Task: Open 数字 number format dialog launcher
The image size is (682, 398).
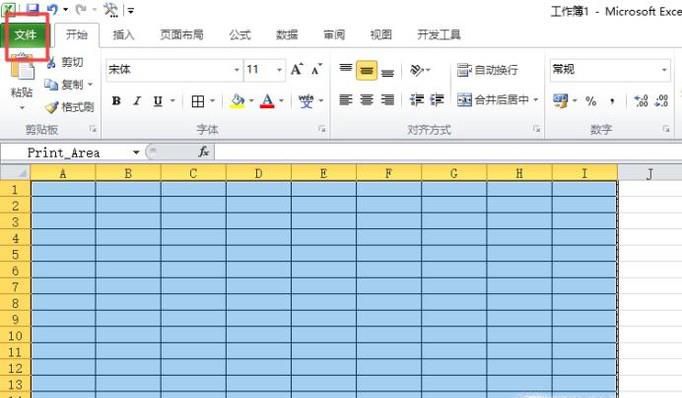Action: pos(666,129)
